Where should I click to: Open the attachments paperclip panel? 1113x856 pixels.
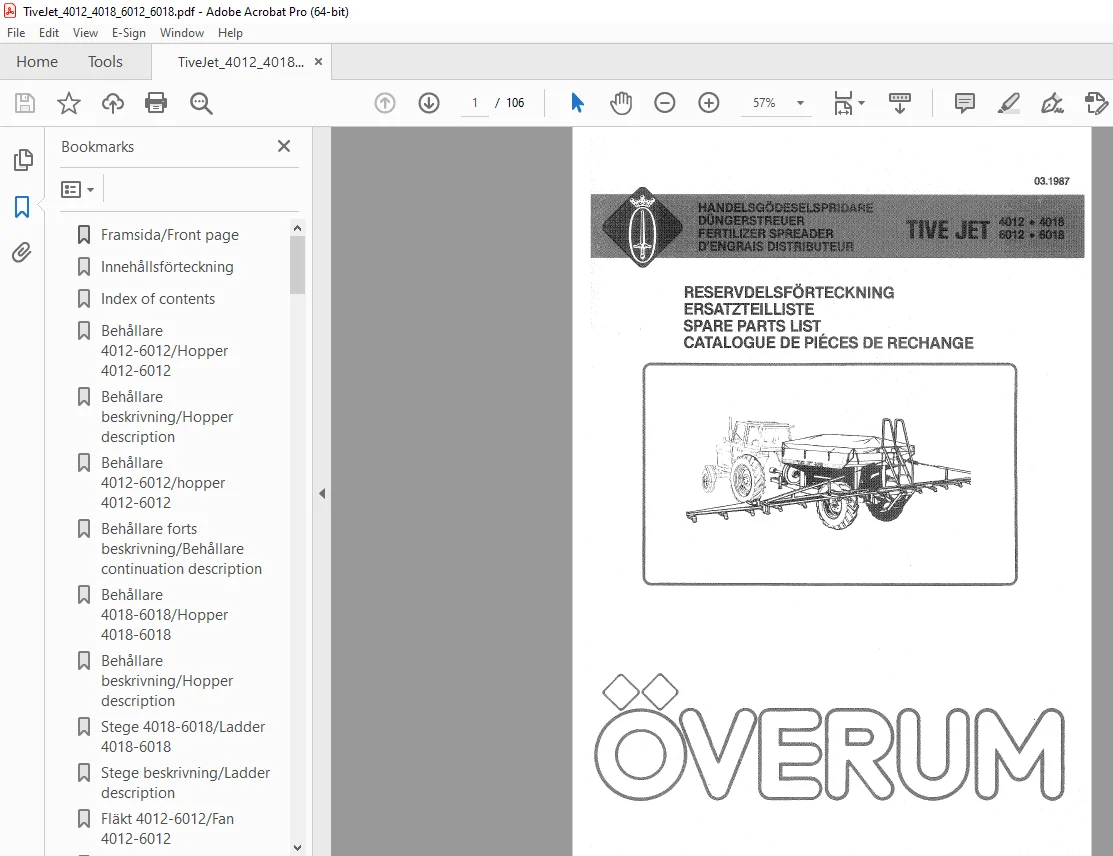pos(22,253)
